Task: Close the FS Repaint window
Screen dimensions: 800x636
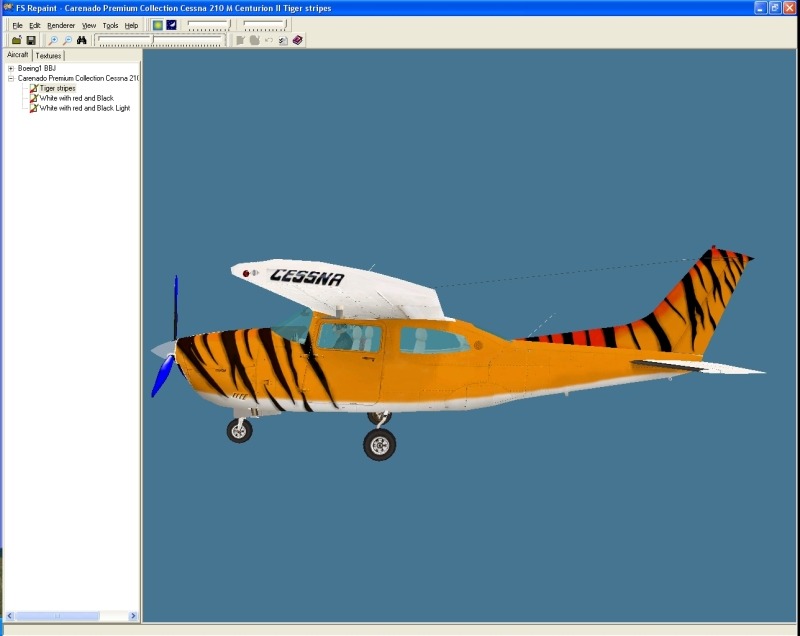Action: (789, 8)
